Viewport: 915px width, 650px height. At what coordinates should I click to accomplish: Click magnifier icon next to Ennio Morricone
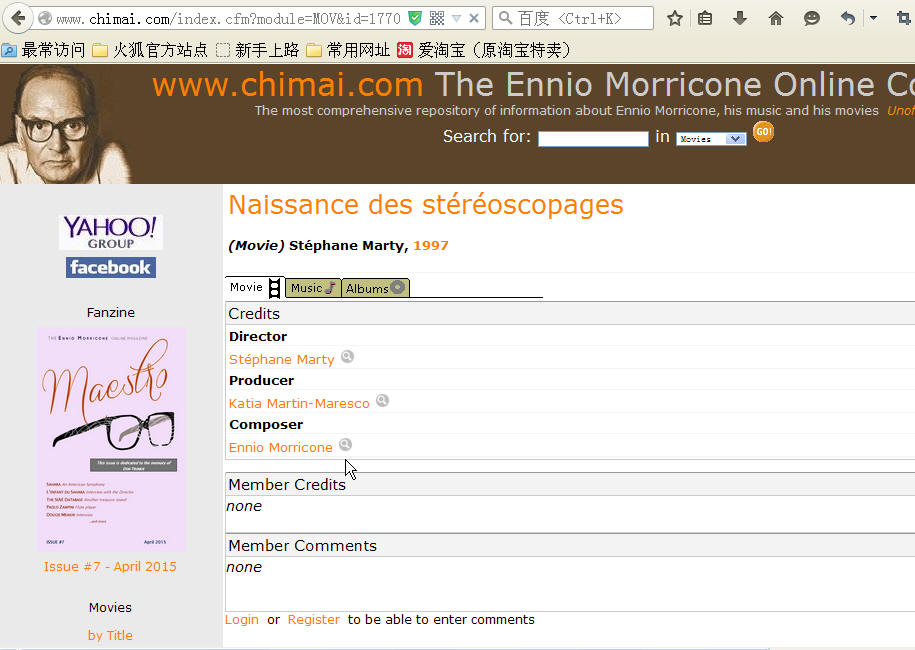pyautogui.click(x=345, y=445)
